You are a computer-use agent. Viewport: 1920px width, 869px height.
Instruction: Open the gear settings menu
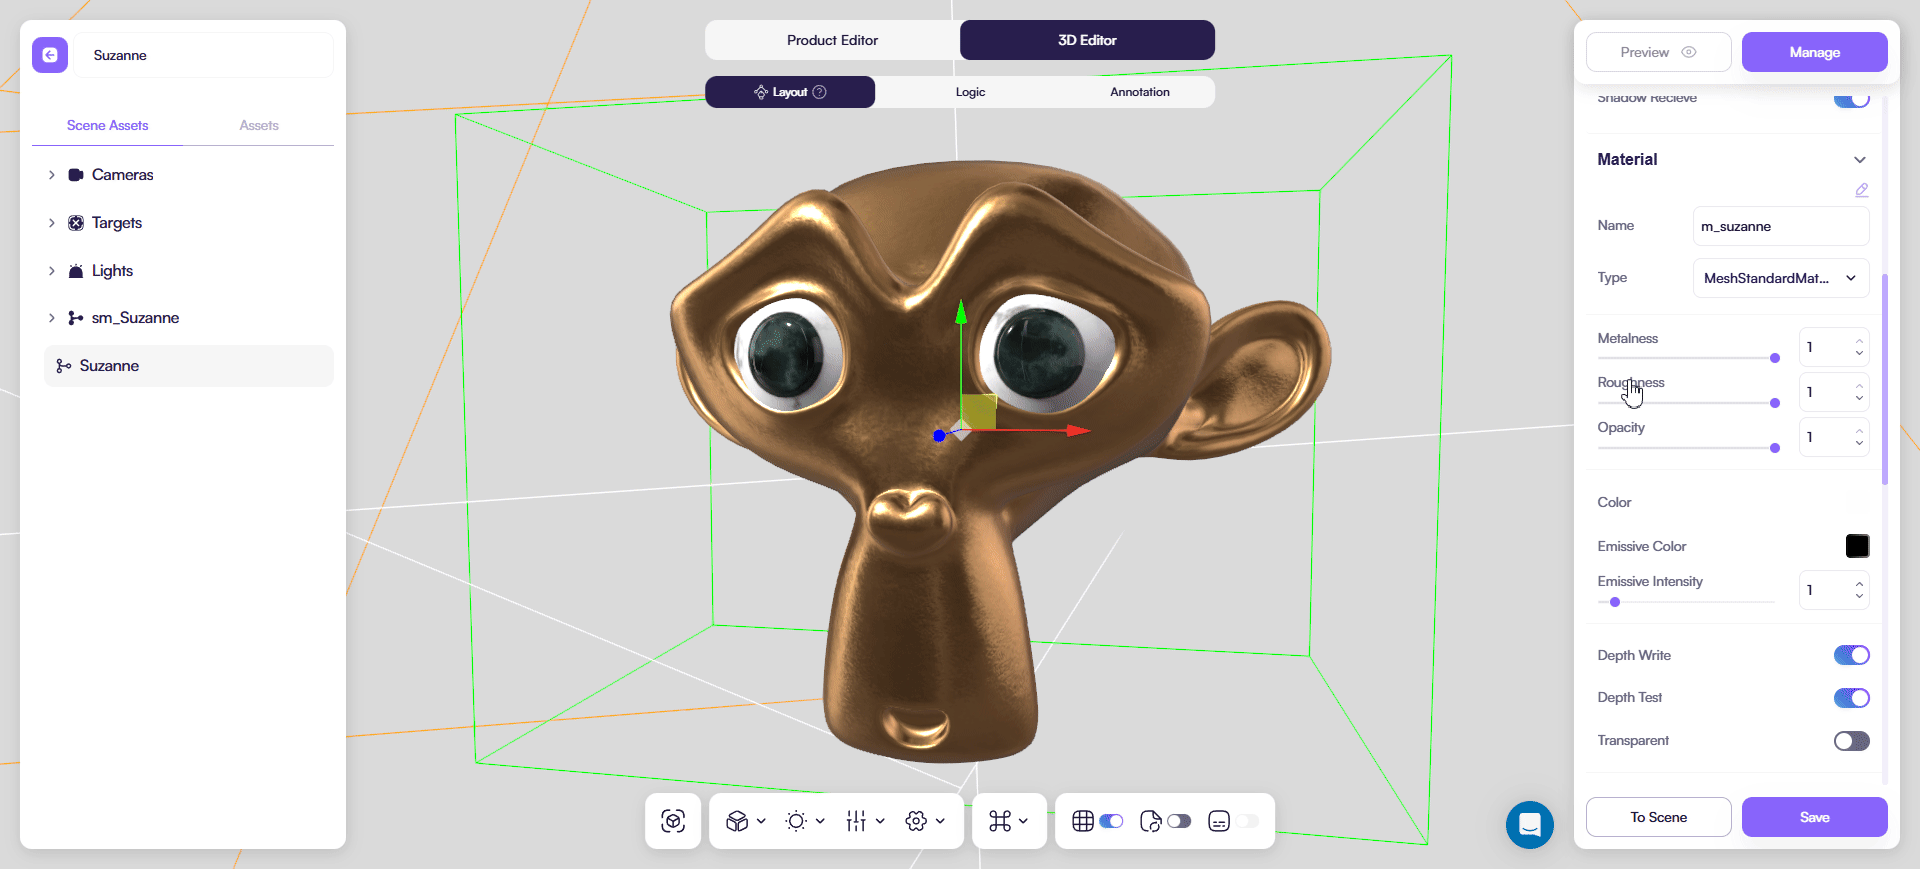click(x=924, y=821)
